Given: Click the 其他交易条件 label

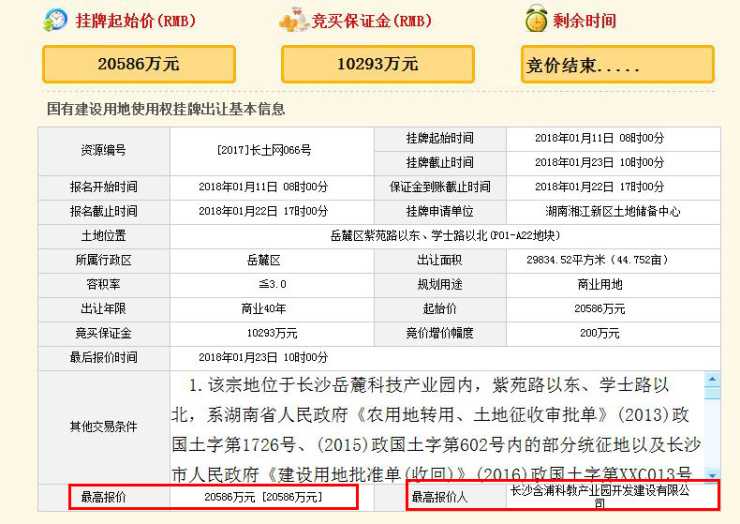Looking at the screenshot, I should [x=104, y=427].
